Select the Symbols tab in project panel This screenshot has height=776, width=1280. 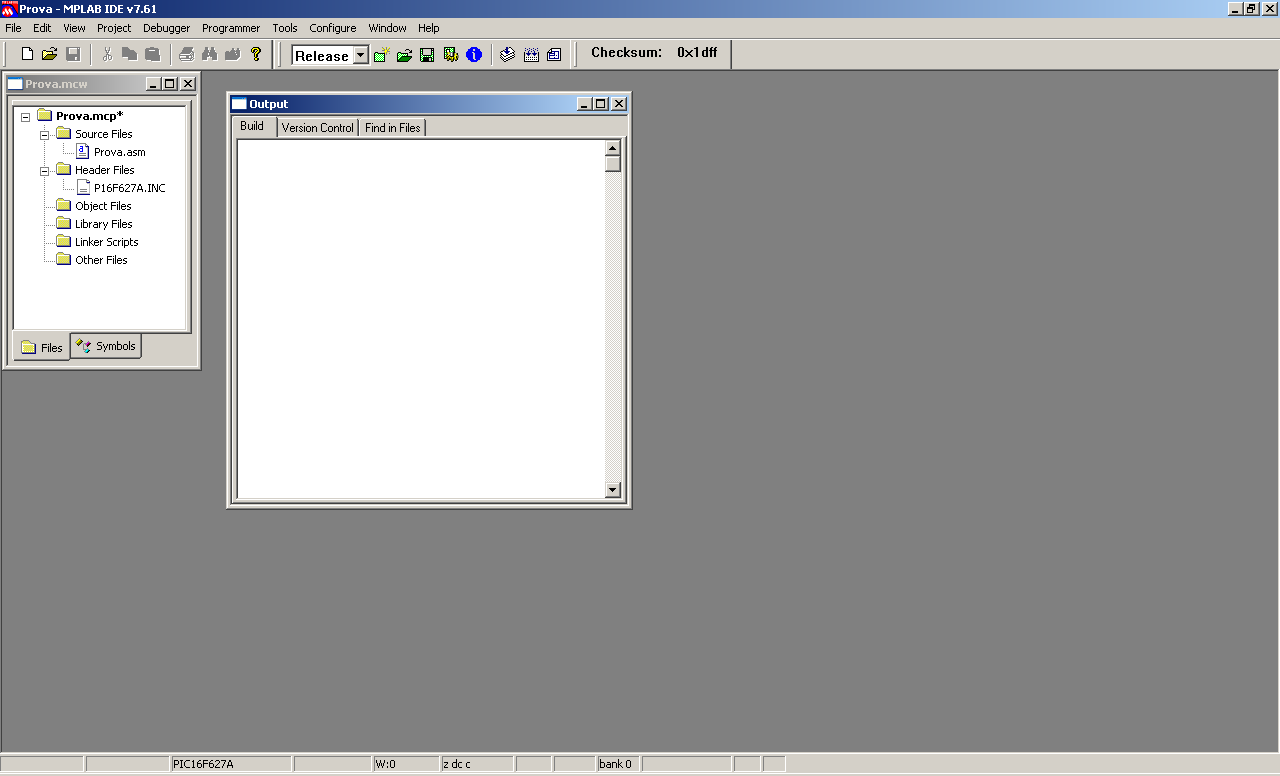point(107,346)
